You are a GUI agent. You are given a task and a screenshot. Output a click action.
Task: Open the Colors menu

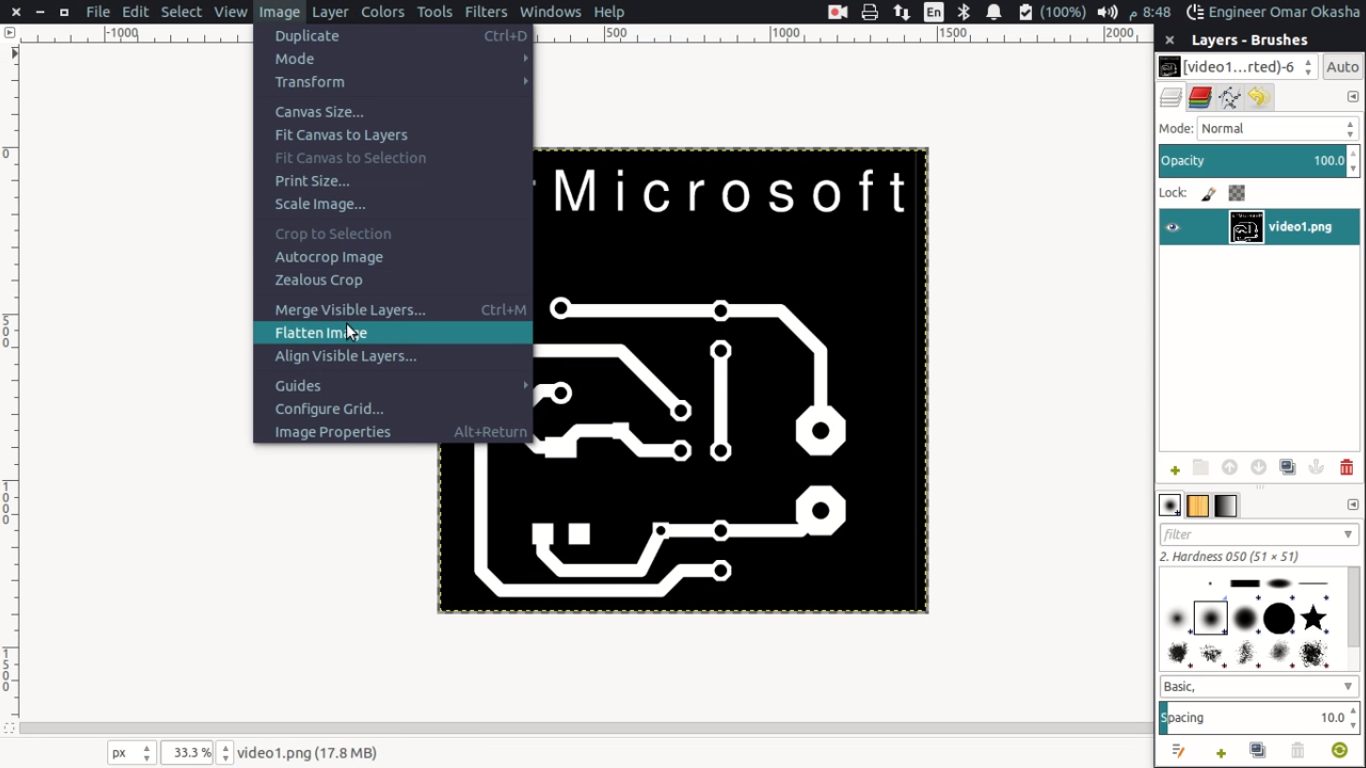tap(383, 12)
